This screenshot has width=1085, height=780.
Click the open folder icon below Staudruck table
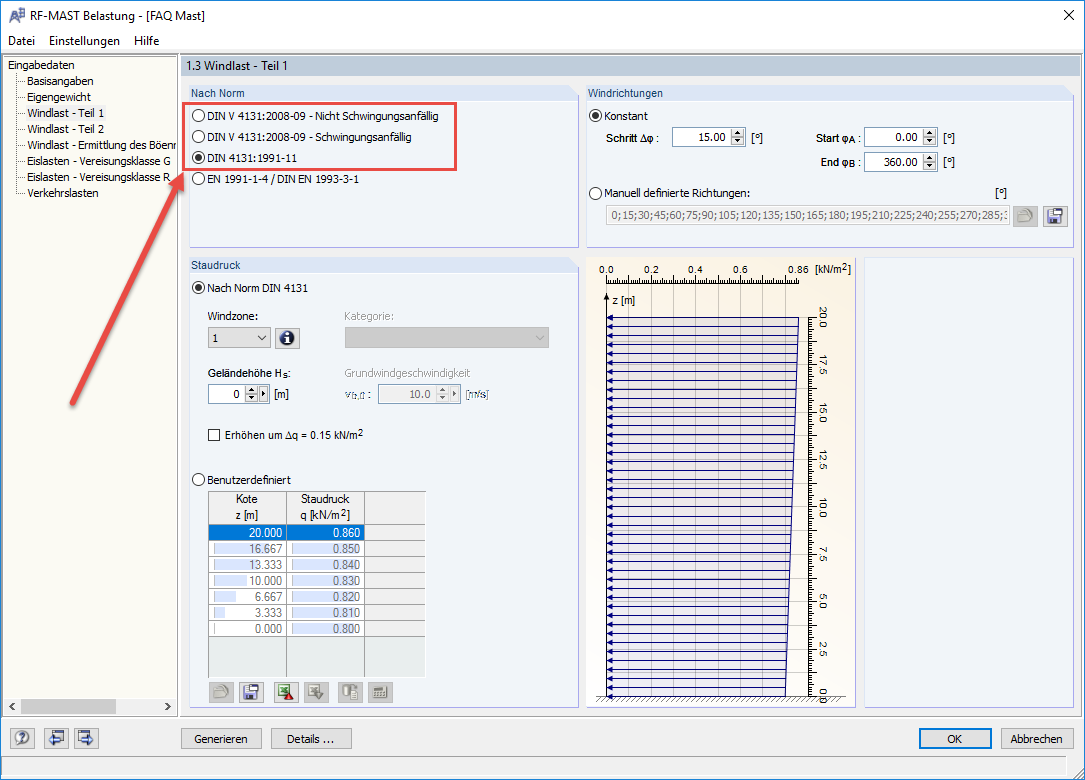tap(221, 692)
